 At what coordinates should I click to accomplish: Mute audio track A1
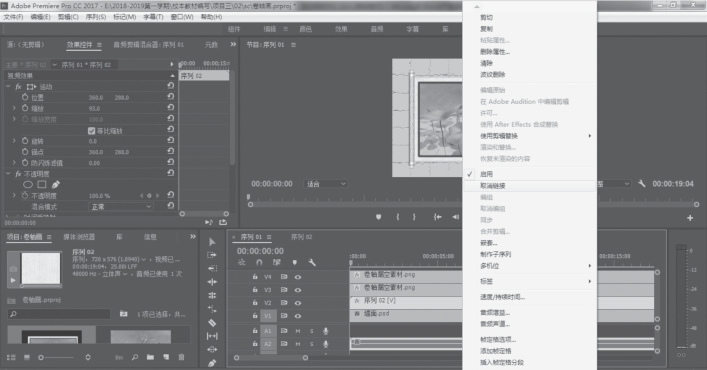click(298, 331)
